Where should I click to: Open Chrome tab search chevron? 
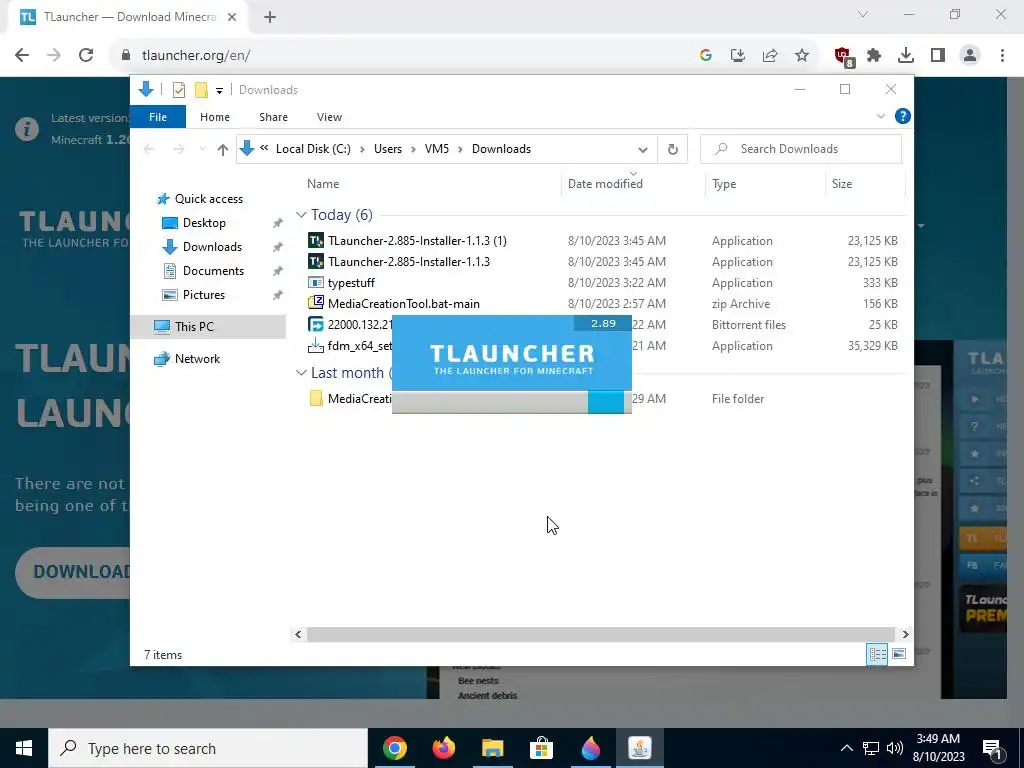click(863, 14)
